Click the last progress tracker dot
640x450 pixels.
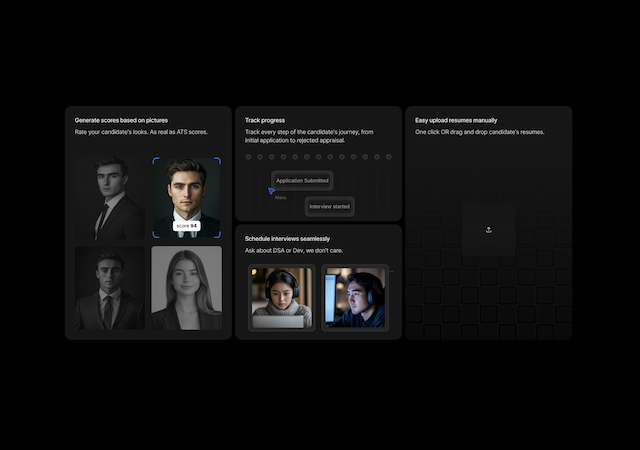(x=389, y=157)
